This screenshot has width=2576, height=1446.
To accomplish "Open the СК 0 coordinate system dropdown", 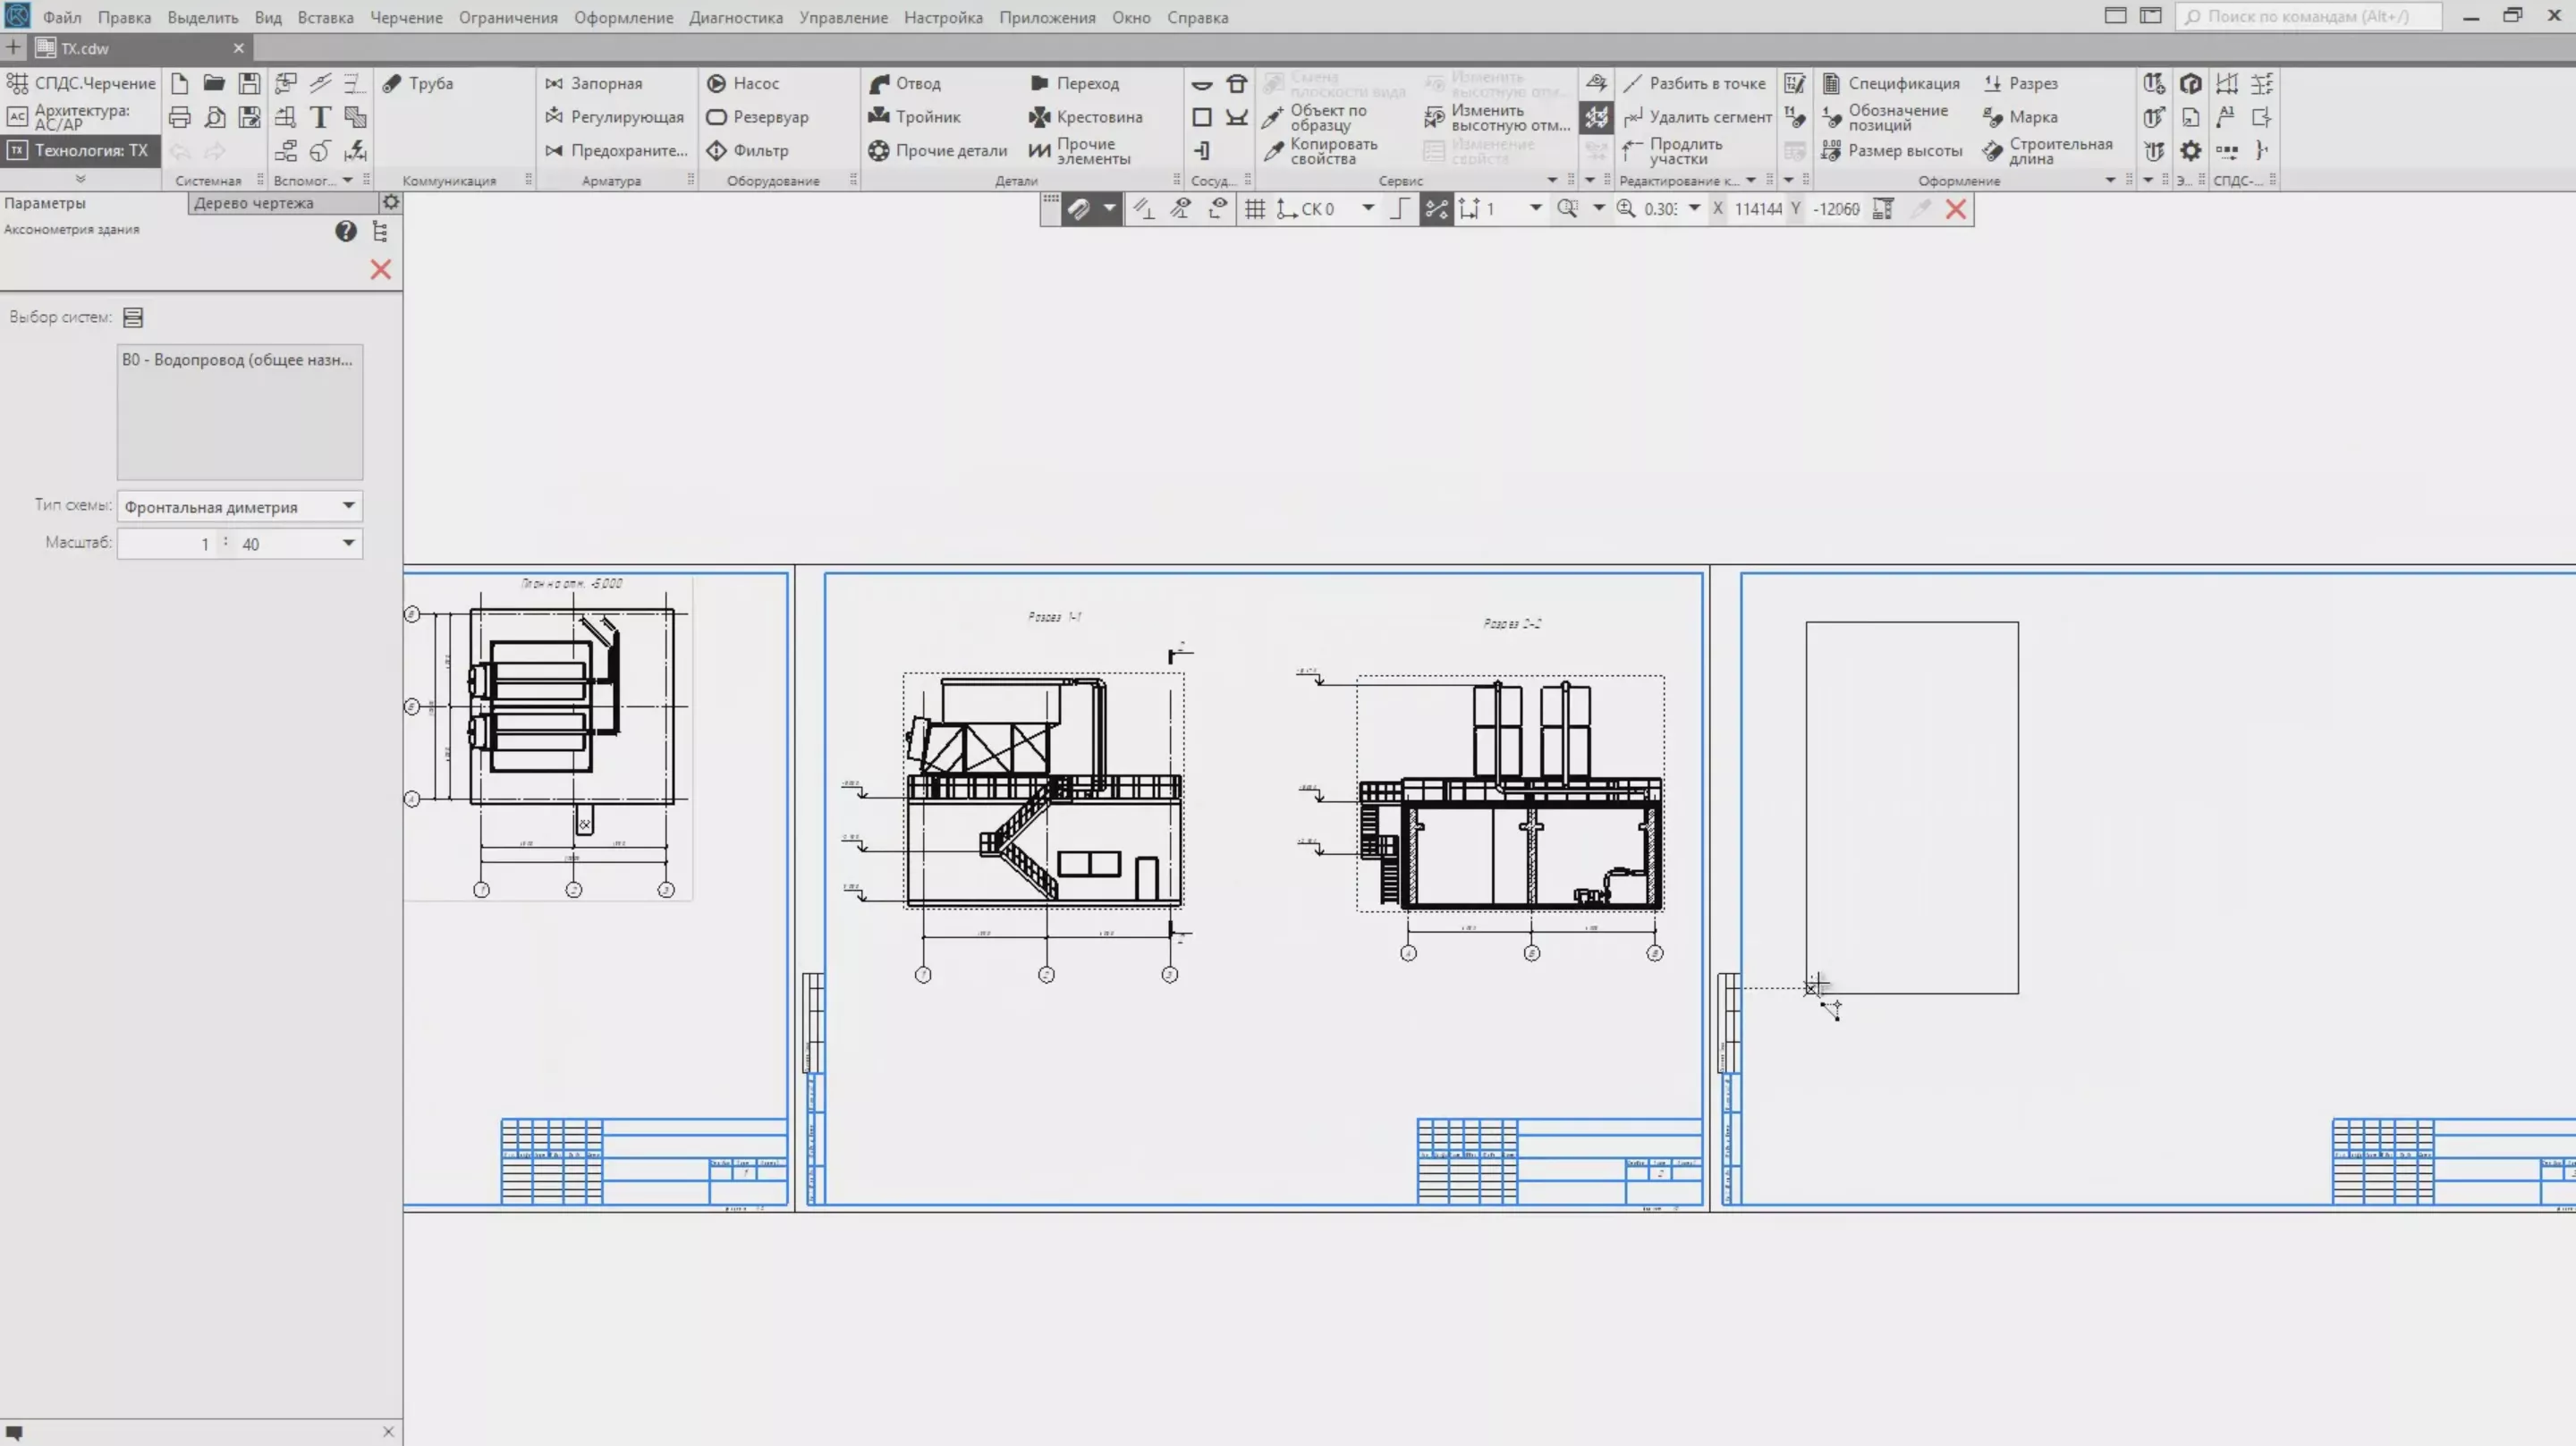I will click(x=1367, y=209).
